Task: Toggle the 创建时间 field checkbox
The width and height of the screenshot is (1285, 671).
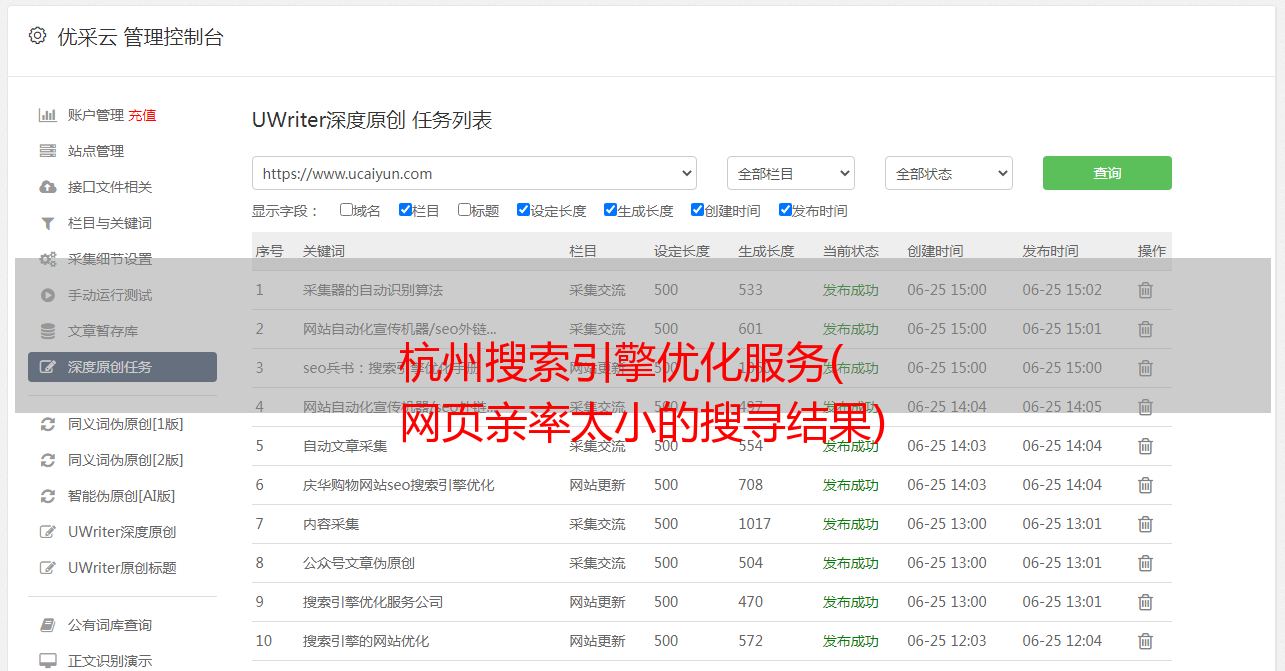Action: pos(697,210)
